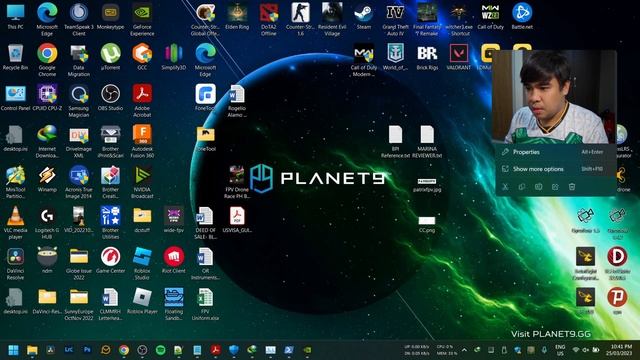The height and width of the screenshot is (360, 640).
Task: Select the Autodesk Fusion 360 icon
Action: (142, 141)
